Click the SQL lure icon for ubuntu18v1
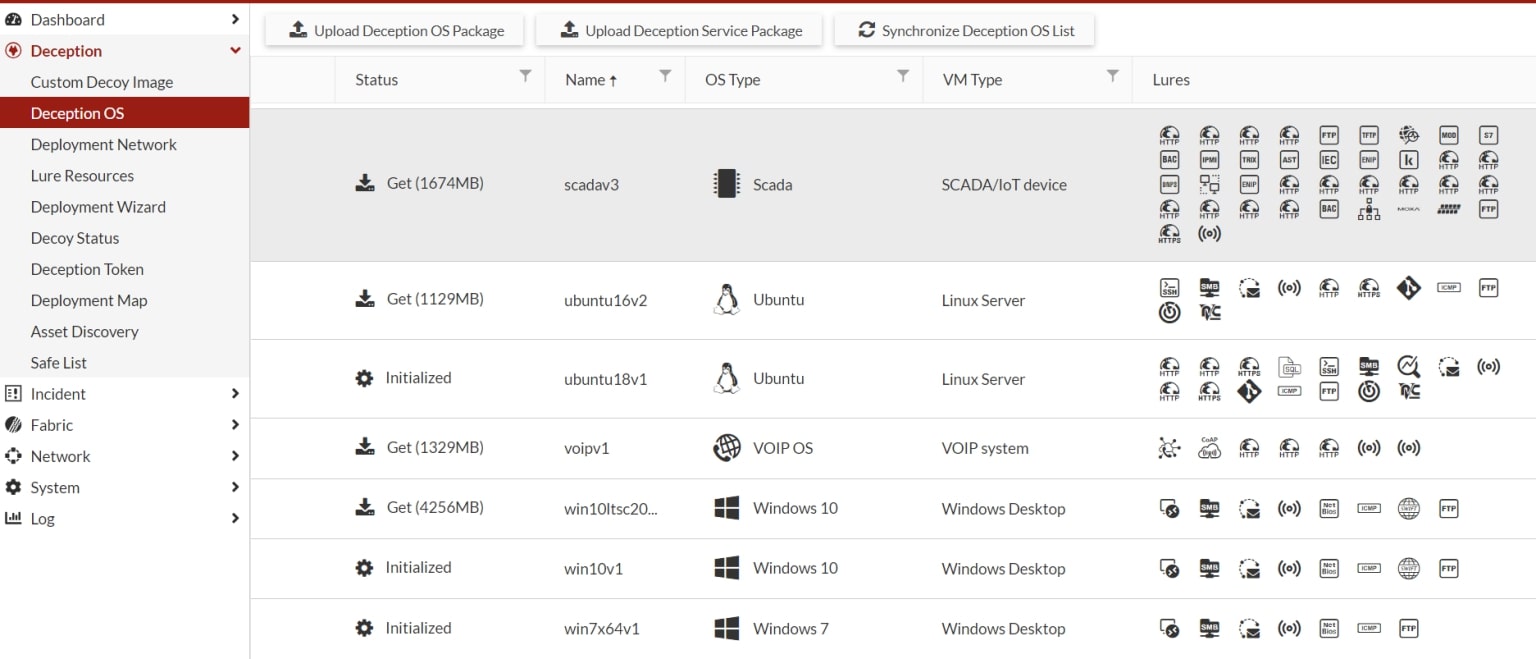Screen dimensions: 1536x659 click(x=1289, y=367)
